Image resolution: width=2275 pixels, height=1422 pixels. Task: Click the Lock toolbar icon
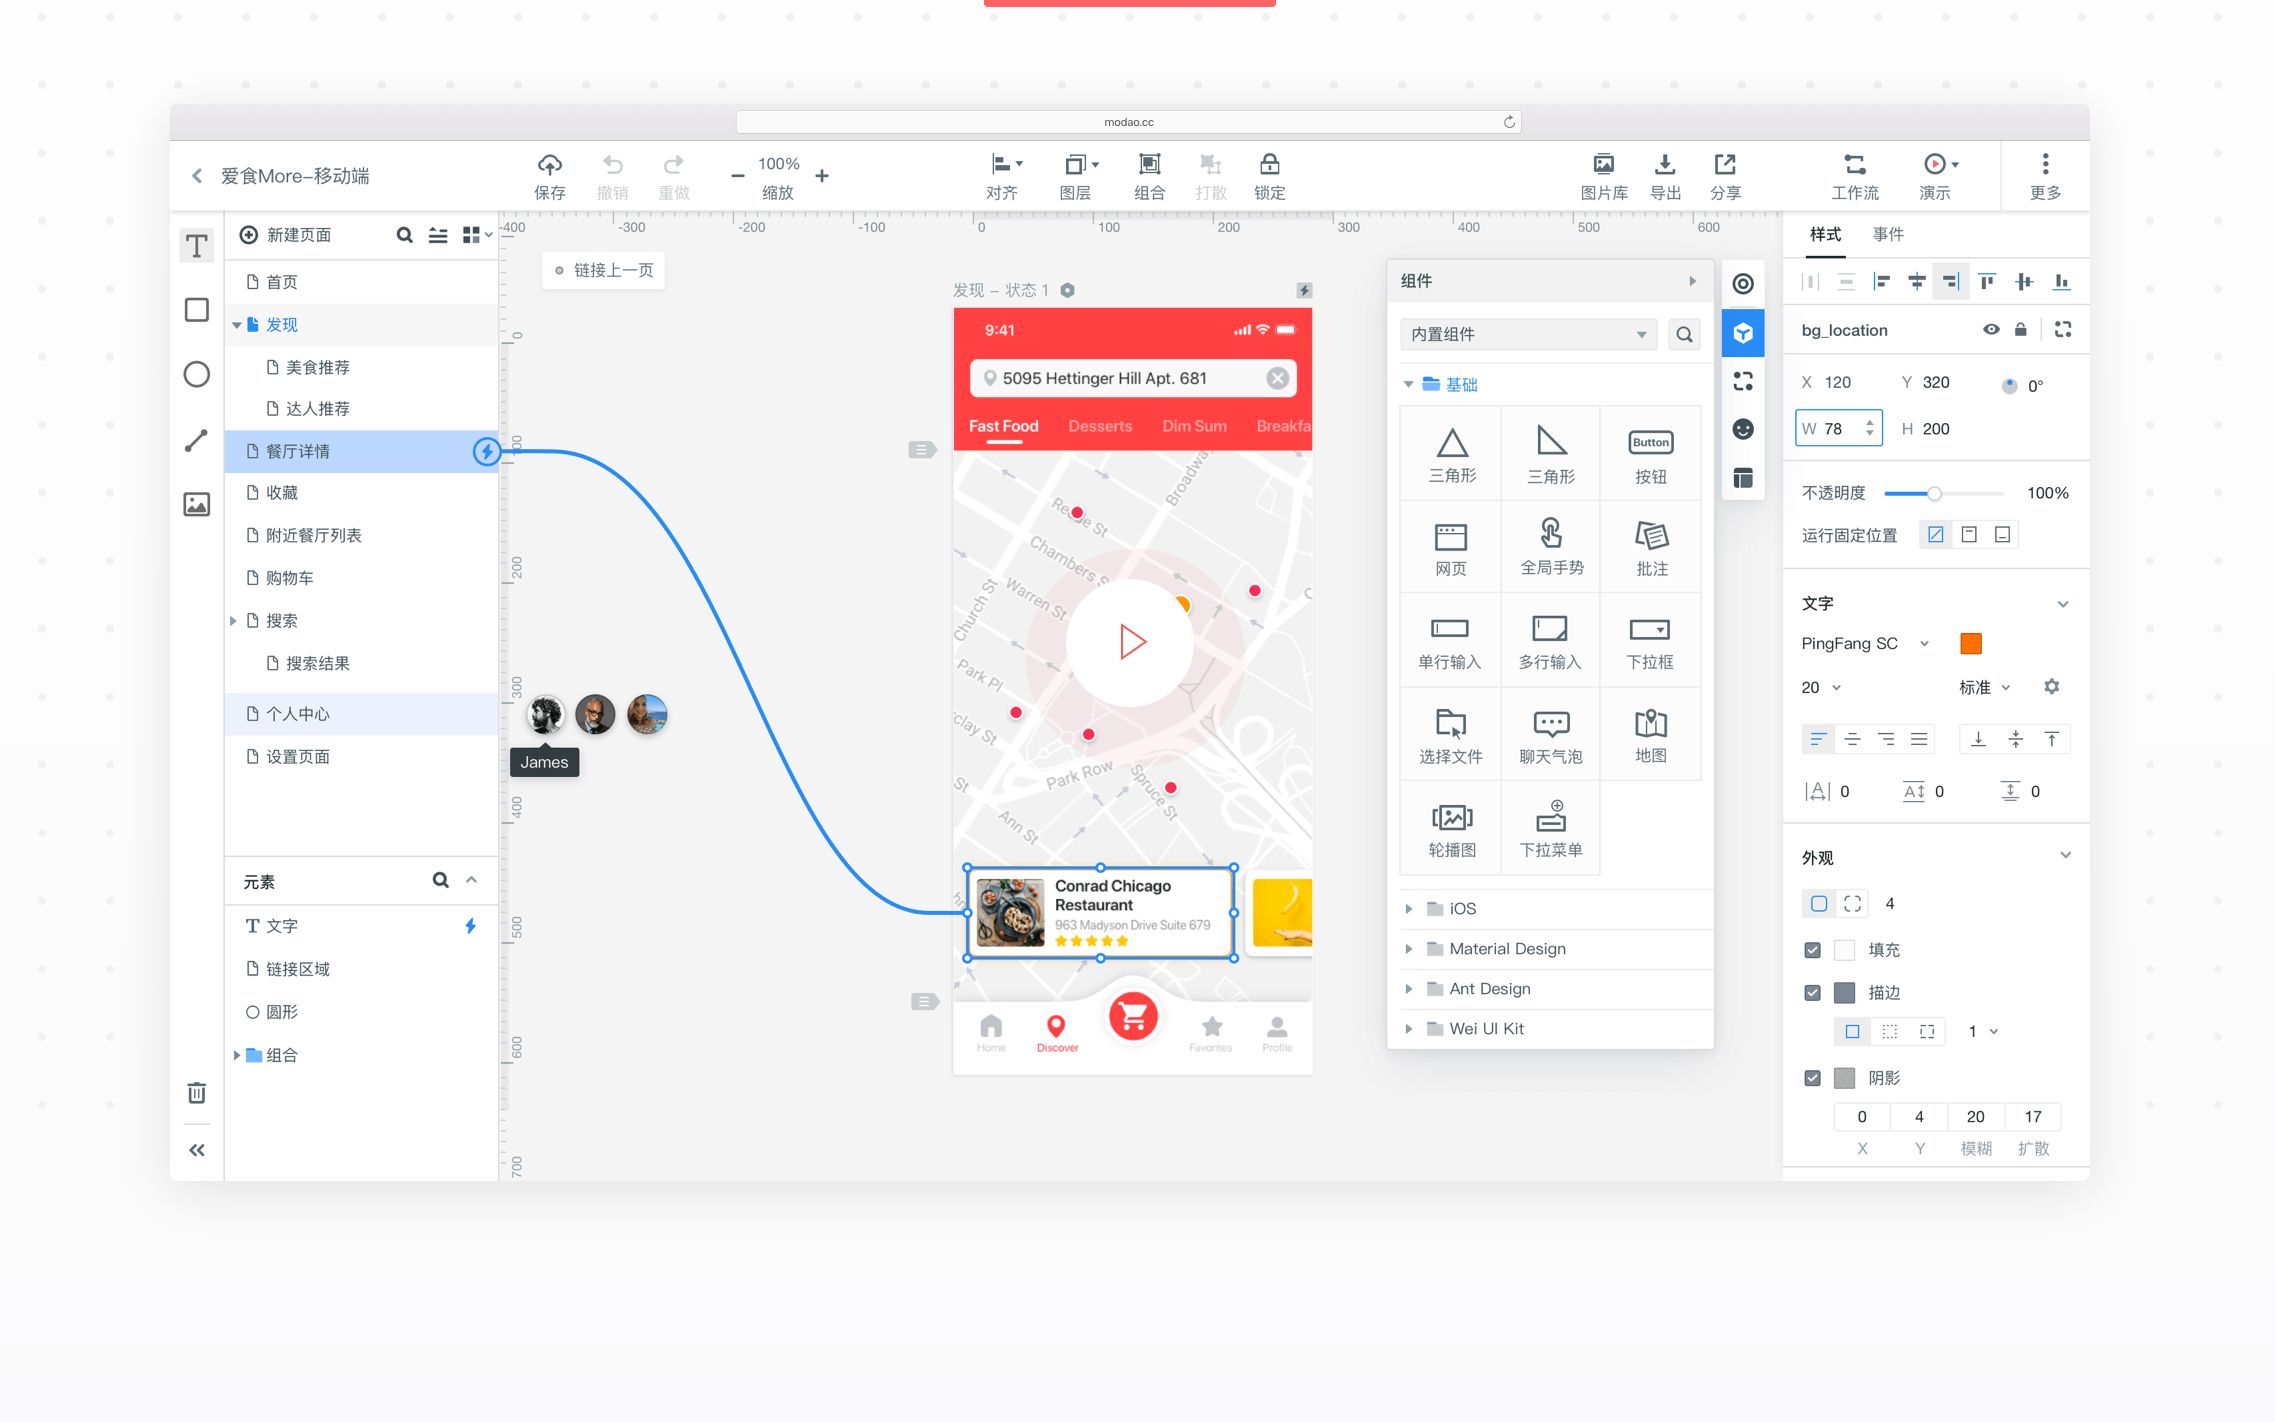1269,165
